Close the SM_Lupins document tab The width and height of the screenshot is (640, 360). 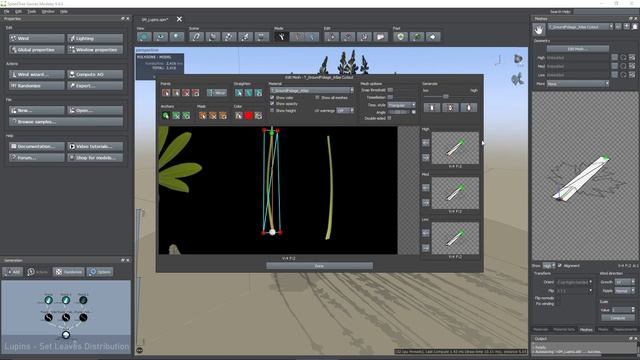click(x=179, y=19)
